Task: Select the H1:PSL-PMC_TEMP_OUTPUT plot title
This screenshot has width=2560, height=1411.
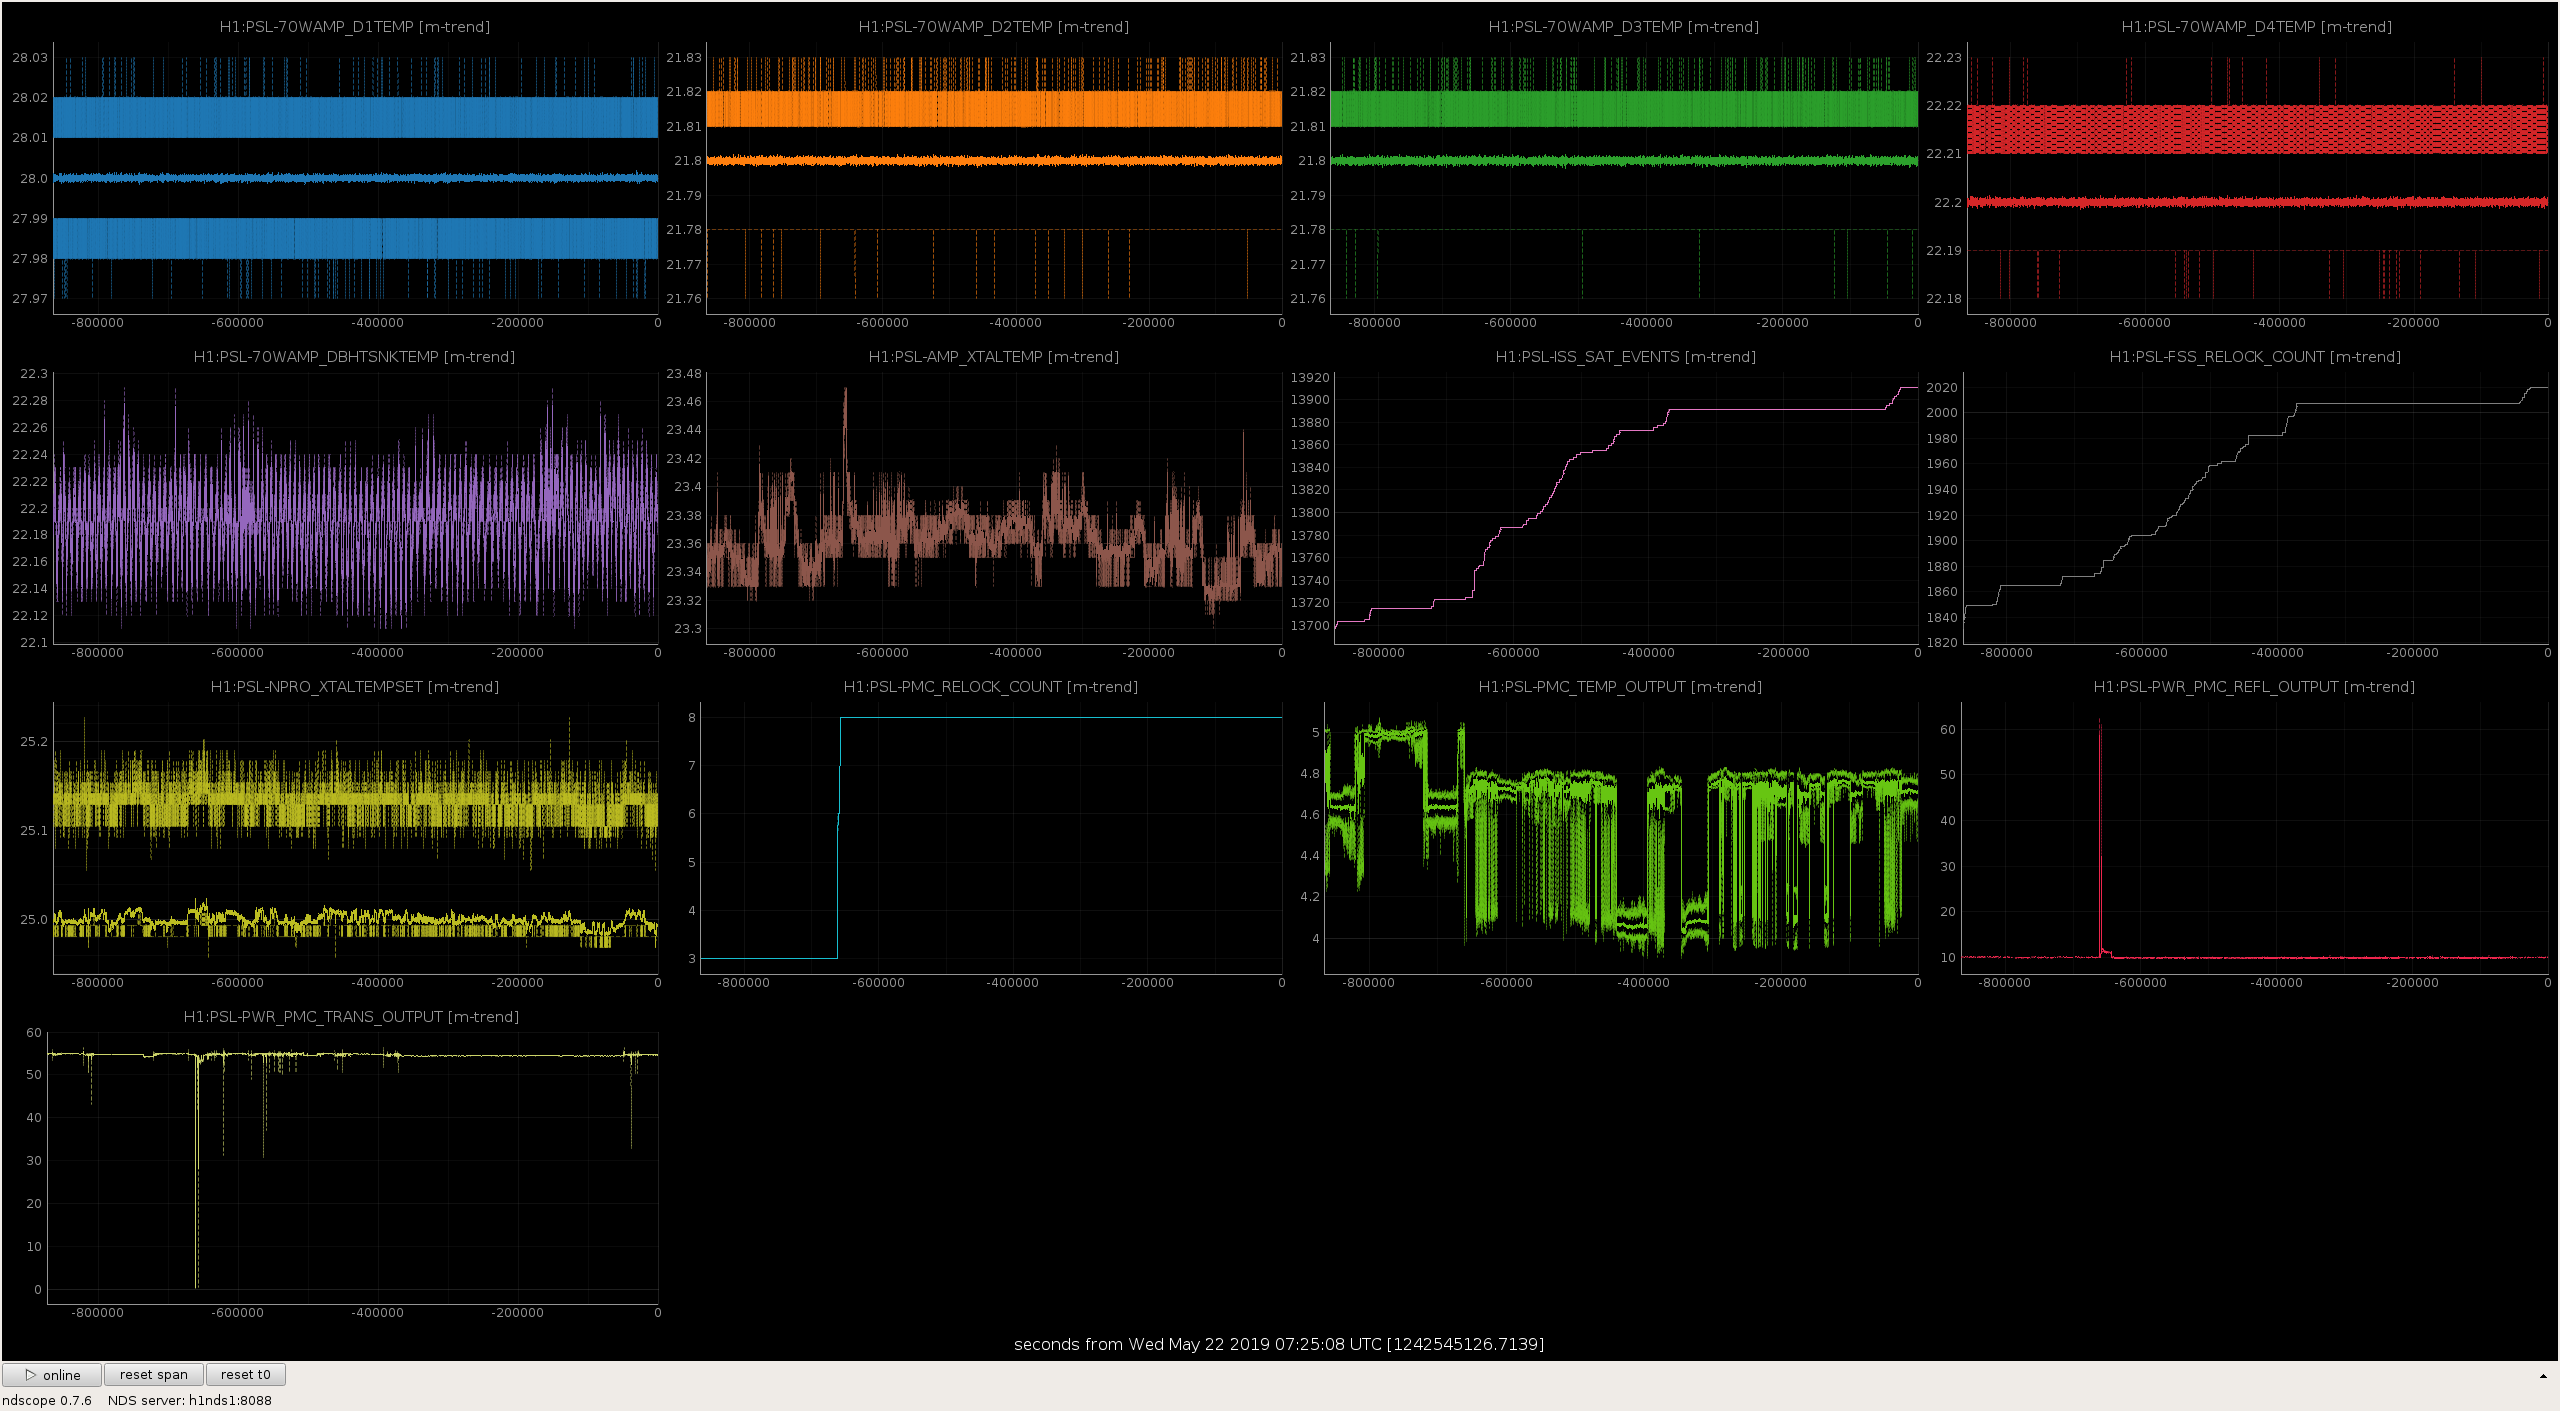Action: (x=1620, y=687)
